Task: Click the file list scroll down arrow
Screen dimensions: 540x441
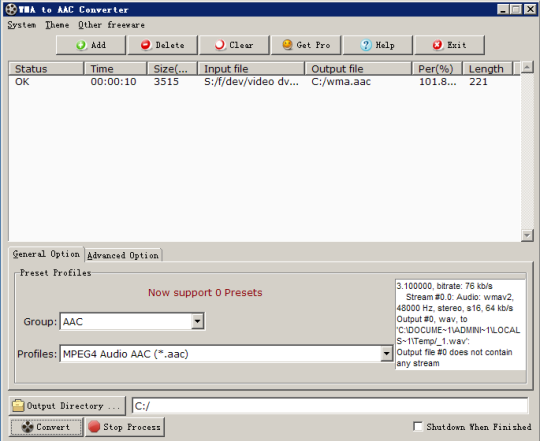Action: point(527,235)
